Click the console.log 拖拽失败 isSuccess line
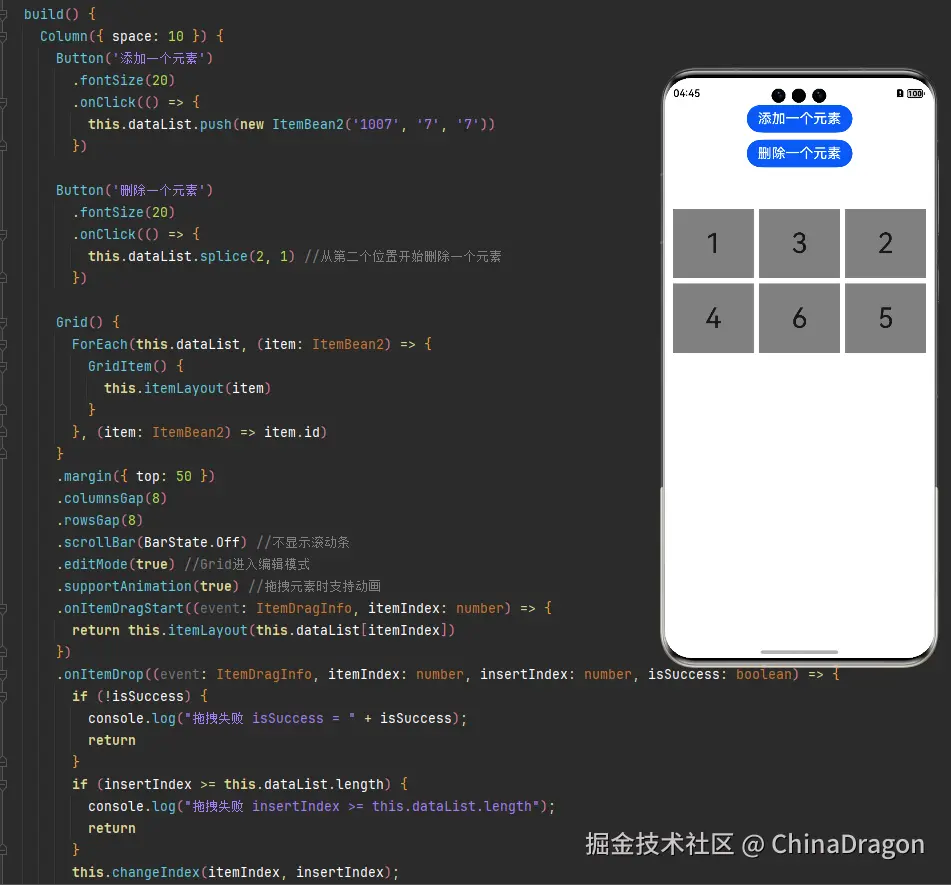This screenshot has width=951, height=885. tap(278, 718)
